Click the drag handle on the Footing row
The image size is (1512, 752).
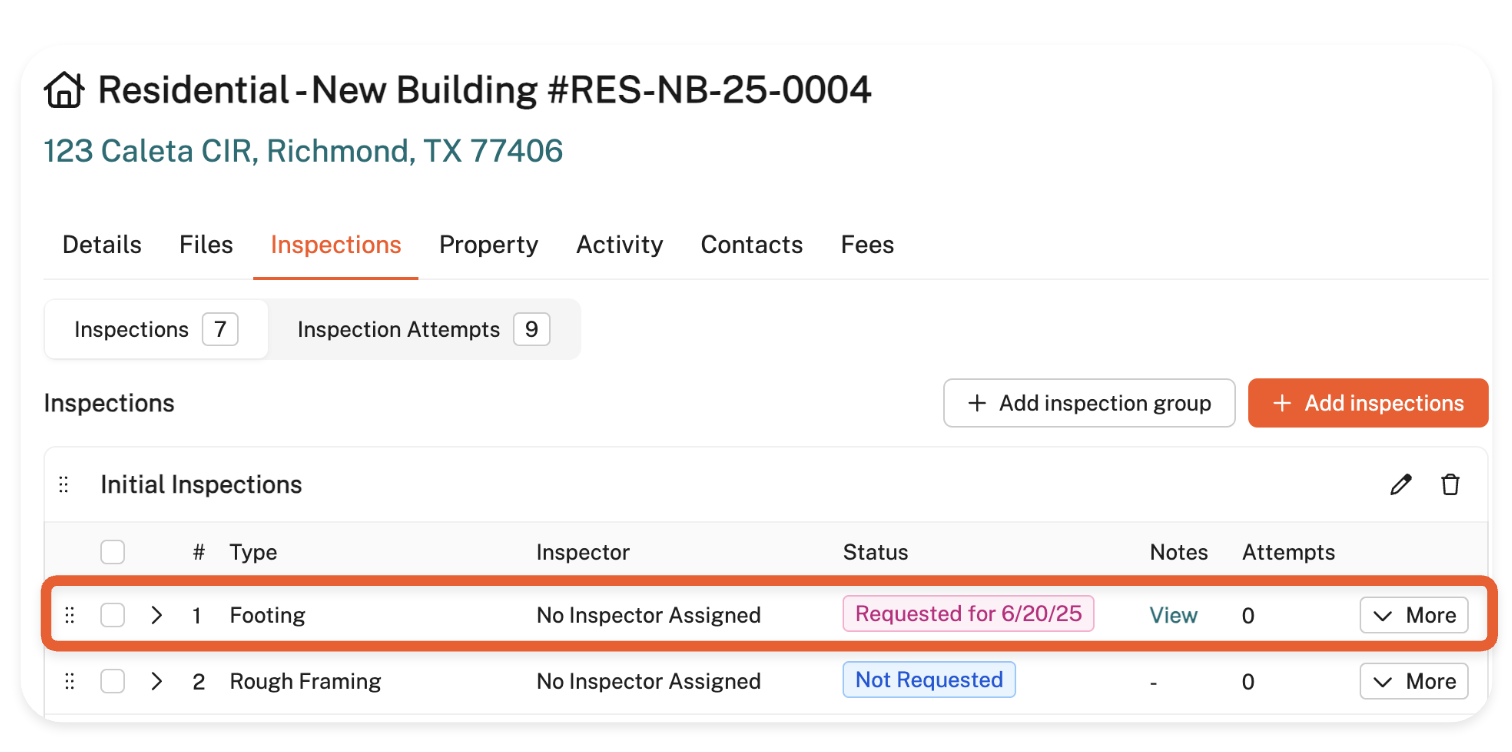pyautogui.click(x=70, y=615)
